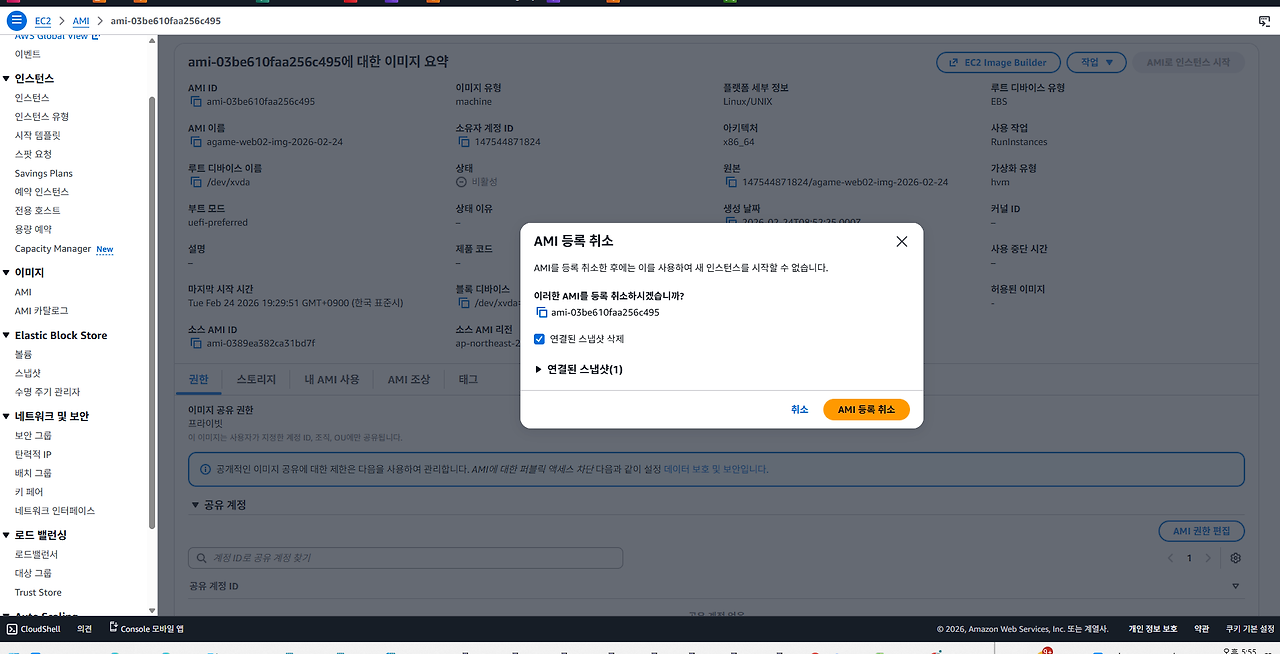Open Capacity Manager in the sidebar

(x=53, y=249)
